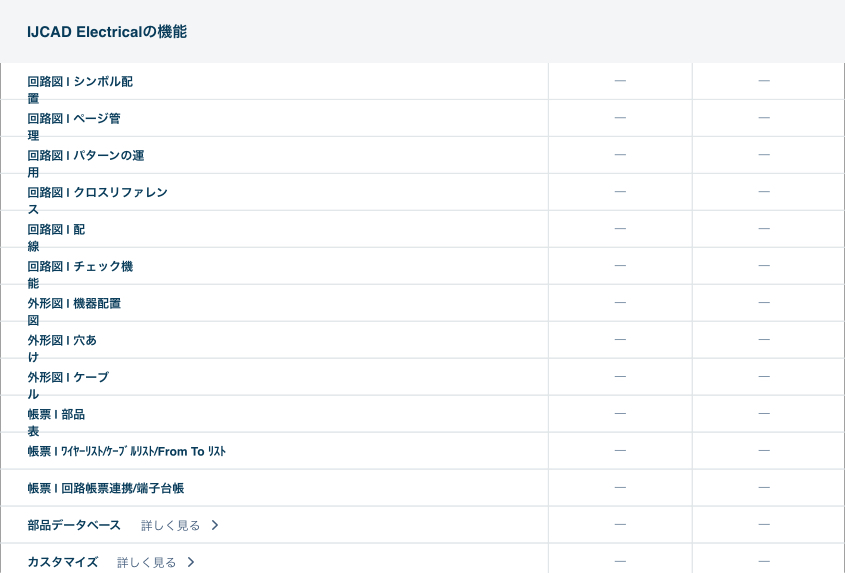Screen dimensions: 845x573
Task: Select the 回路図 ページ管理 row label
Action: pyautogui.click(x=74, y=119)
